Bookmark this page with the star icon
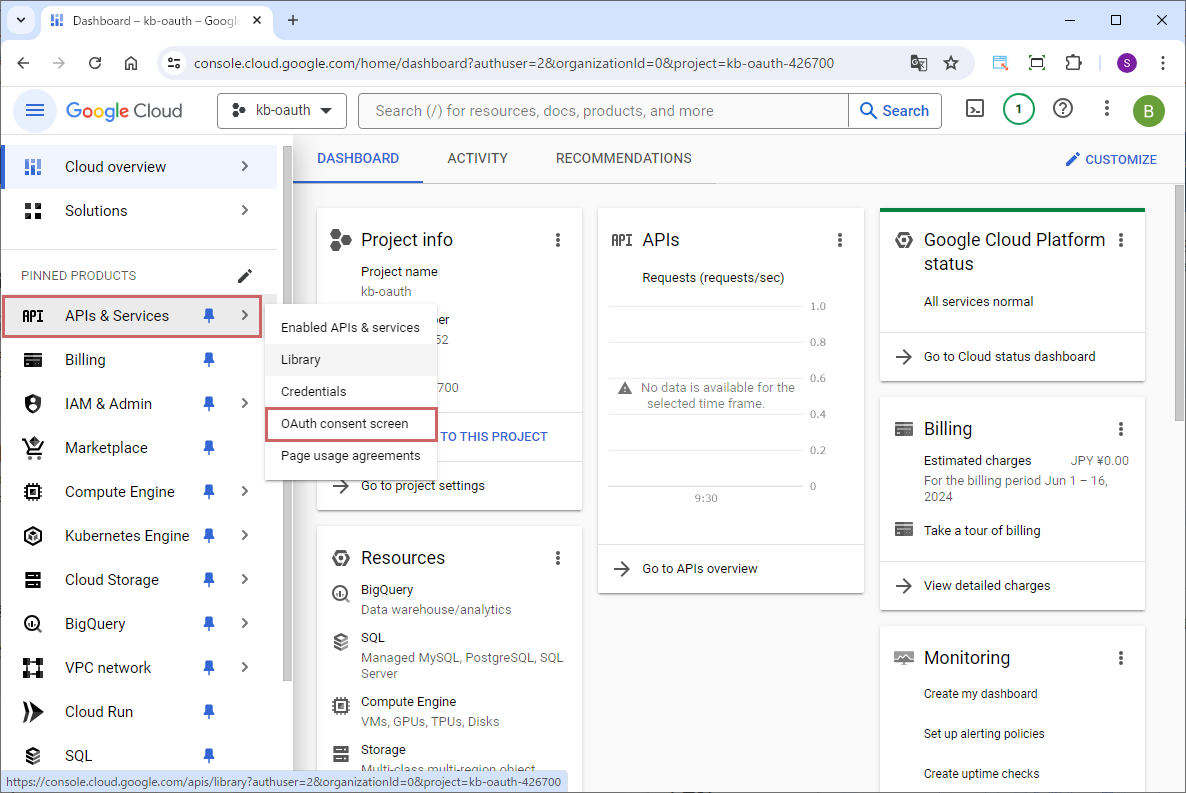The width and height of the screenshot is (1186, 793). 951,63
